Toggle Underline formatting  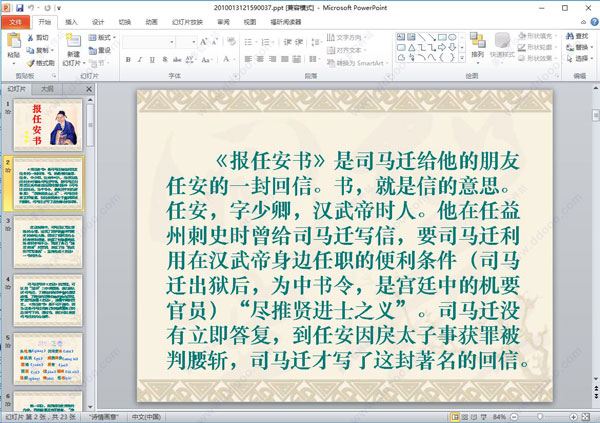[x=152, y=60]
